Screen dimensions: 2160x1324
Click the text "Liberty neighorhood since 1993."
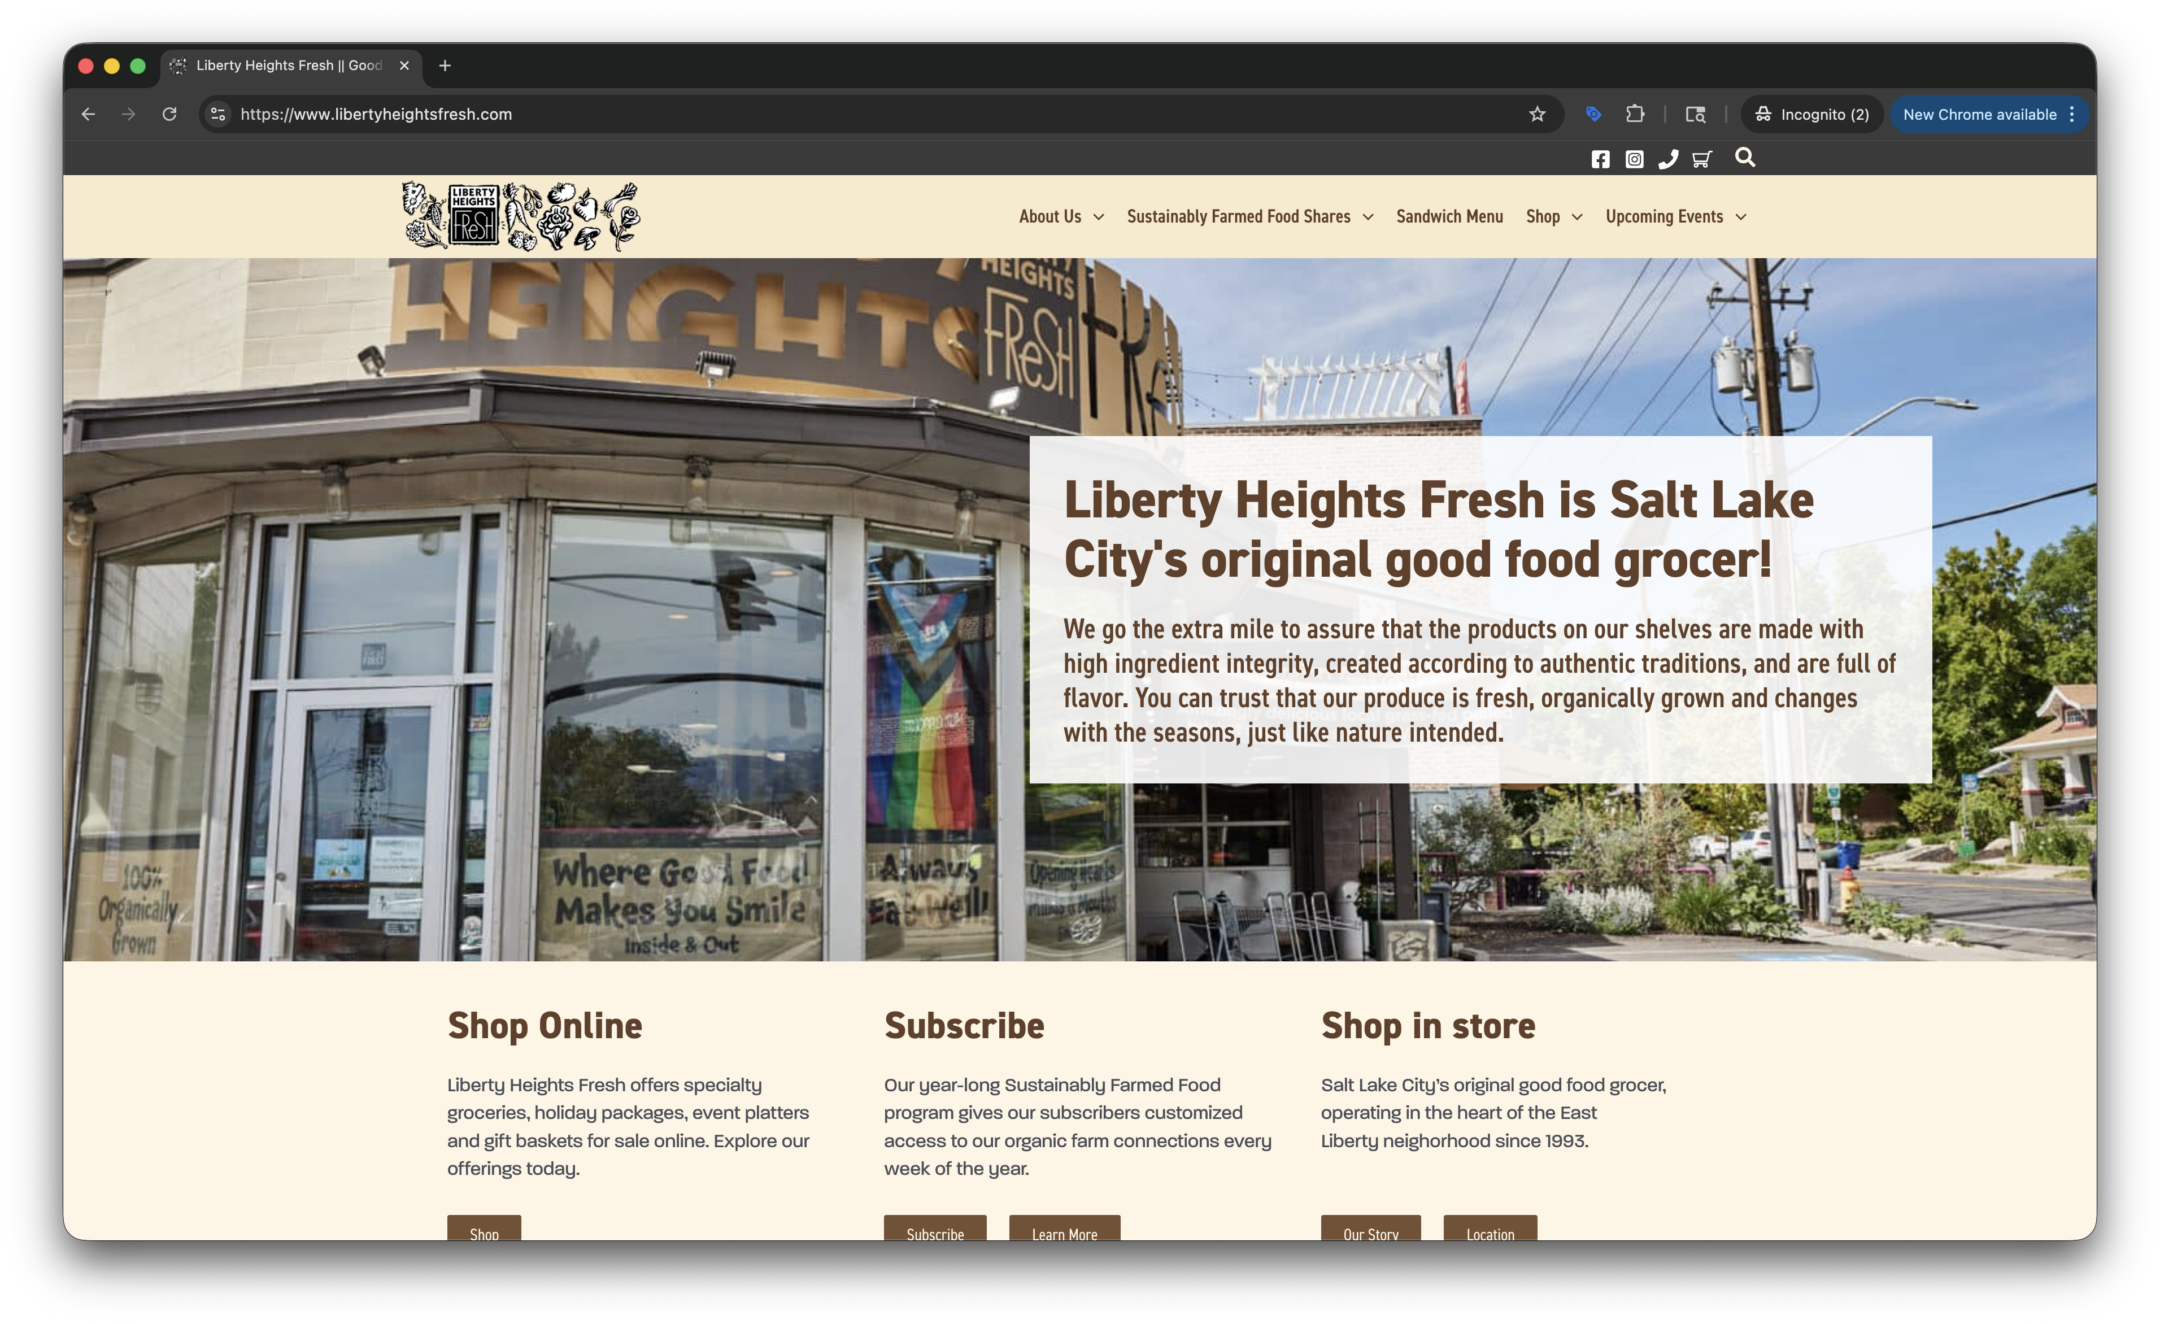pyautogui.click(x=1454, y=1141)
